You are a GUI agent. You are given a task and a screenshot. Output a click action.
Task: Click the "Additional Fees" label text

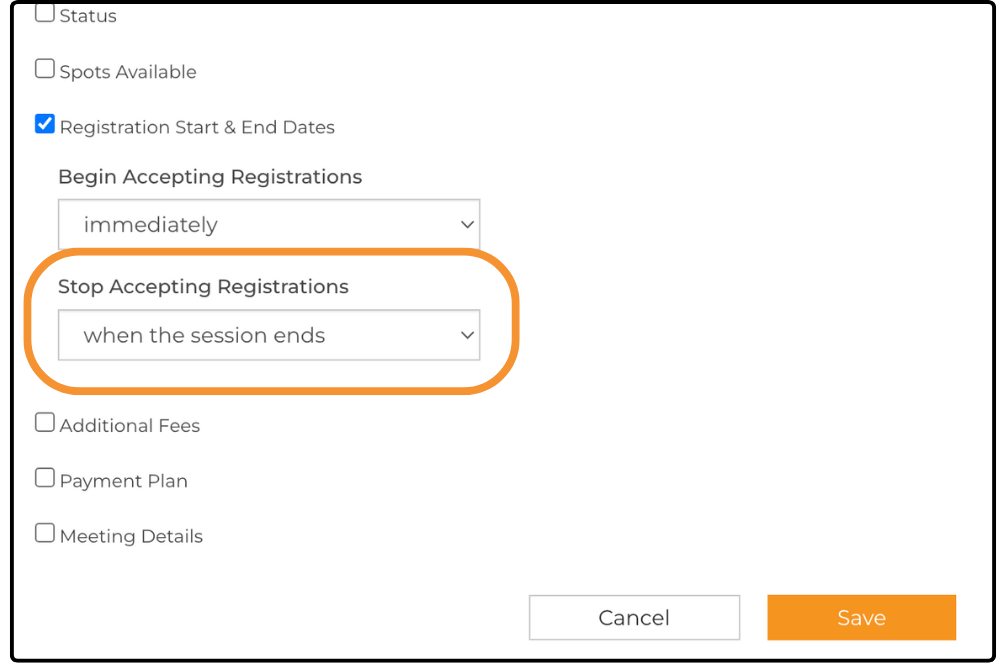tap(130, 426)
